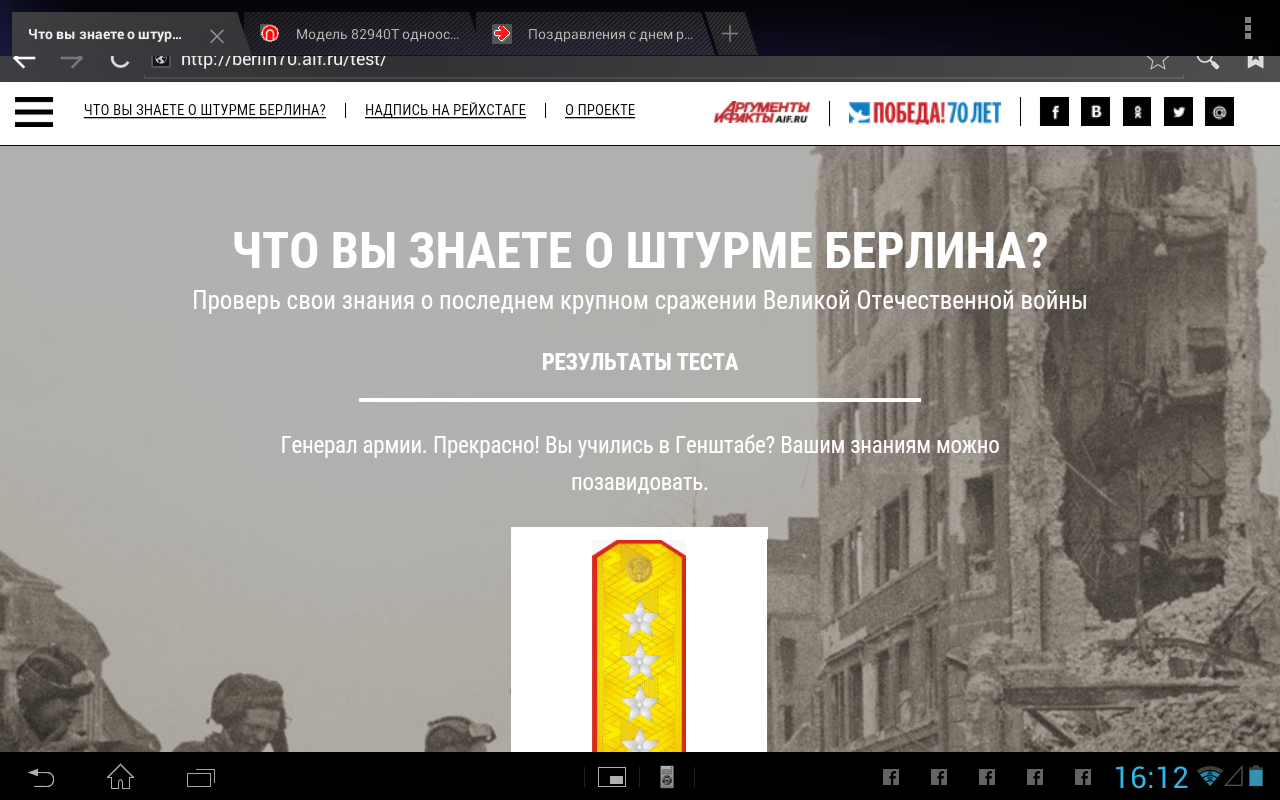The width and height of the screenshot is (1280, 800).
Task: Share via VKontakte icon
Action: tap(1096, 111)
